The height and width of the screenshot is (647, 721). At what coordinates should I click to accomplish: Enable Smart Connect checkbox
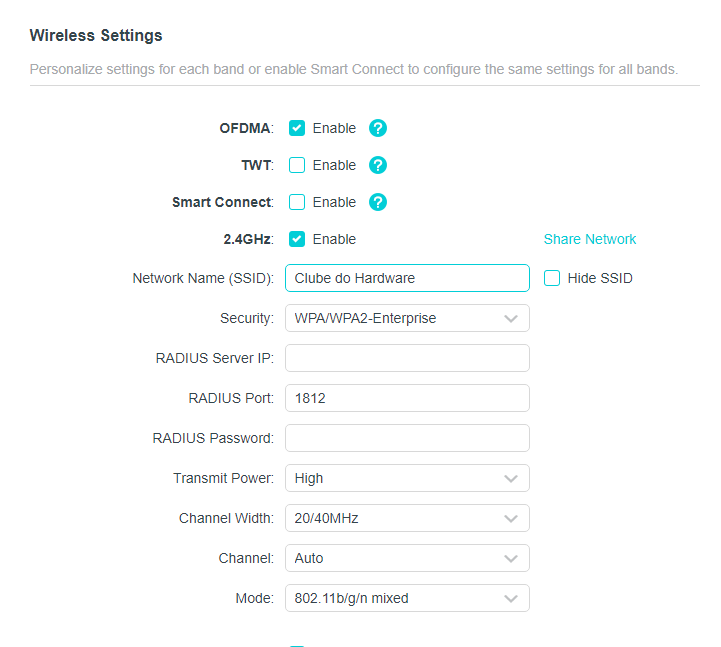pos(297,202)
